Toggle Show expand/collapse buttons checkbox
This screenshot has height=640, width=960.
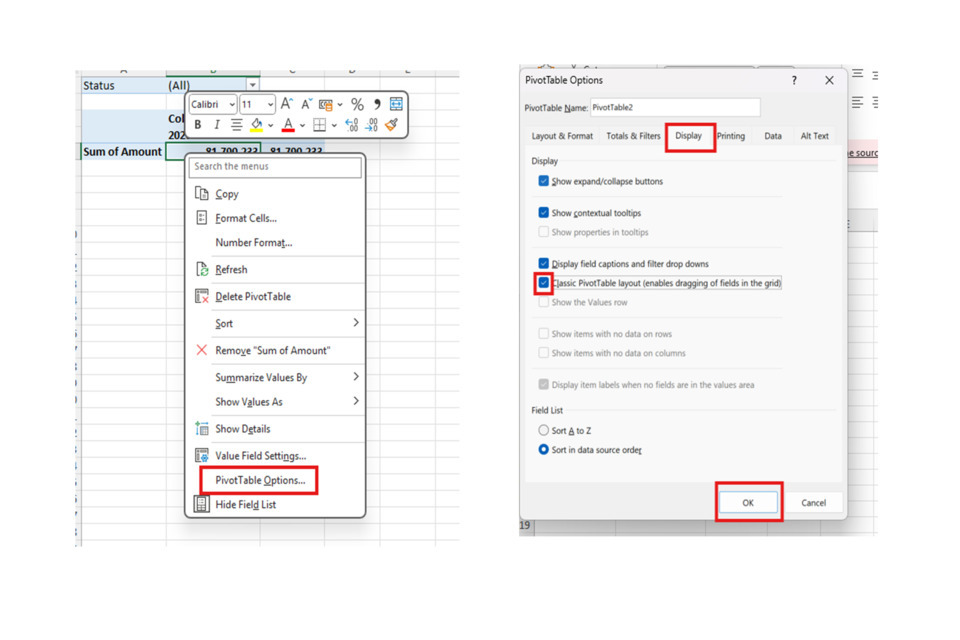coord(544,181)
